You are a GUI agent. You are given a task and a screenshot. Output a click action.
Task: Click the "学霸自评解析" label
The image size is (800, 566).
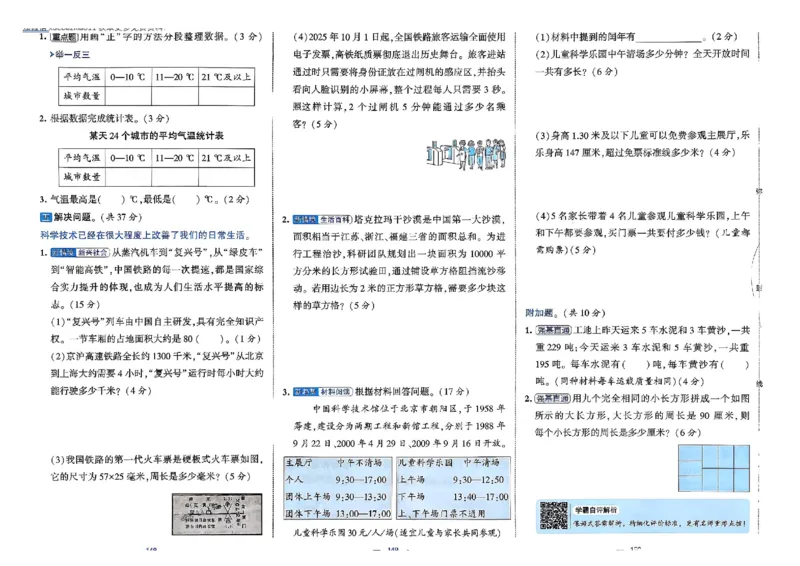595,510
